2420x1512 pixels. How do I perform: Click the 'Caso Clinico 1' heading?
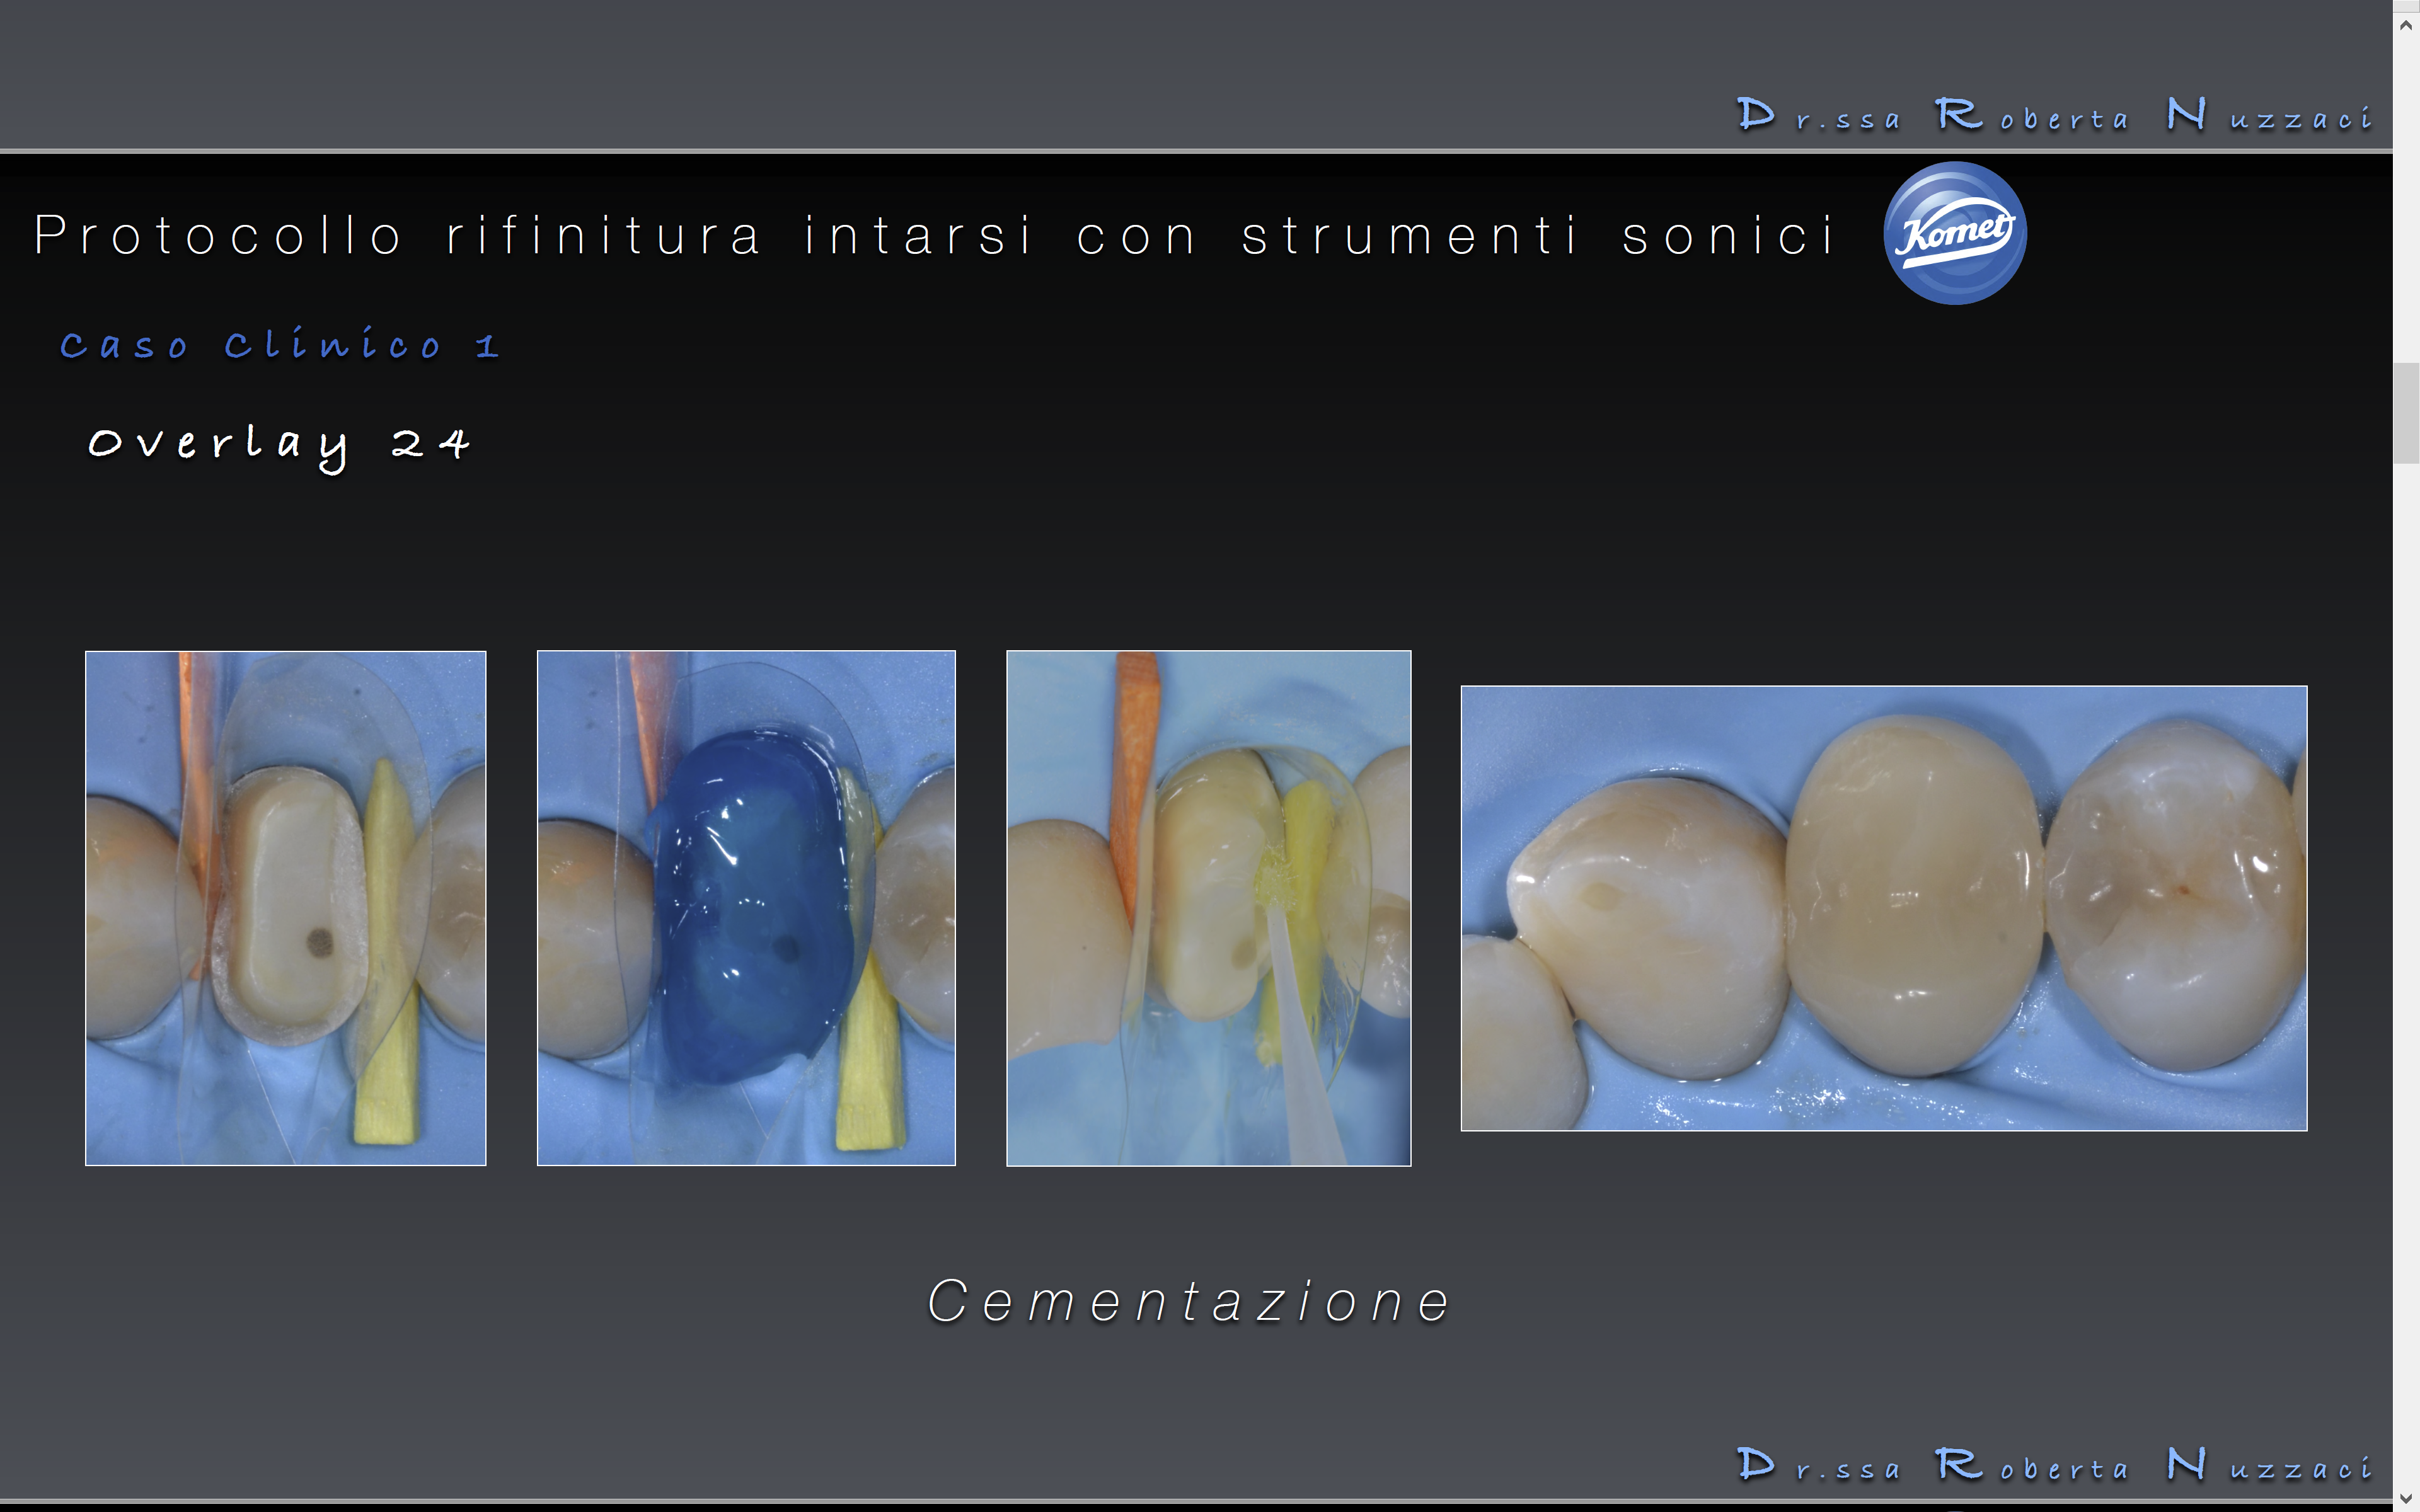tap(279, 344)
